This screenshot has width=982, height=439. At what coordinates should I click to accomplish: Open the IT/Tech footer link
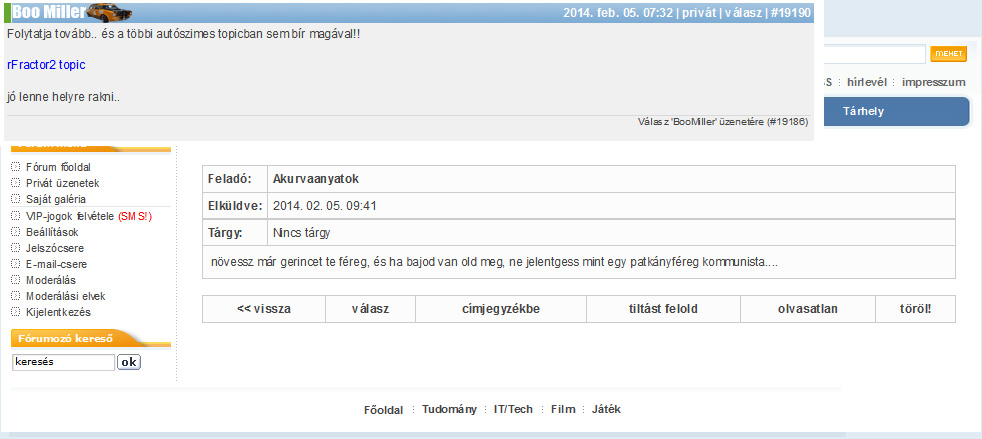pos(513,410)
